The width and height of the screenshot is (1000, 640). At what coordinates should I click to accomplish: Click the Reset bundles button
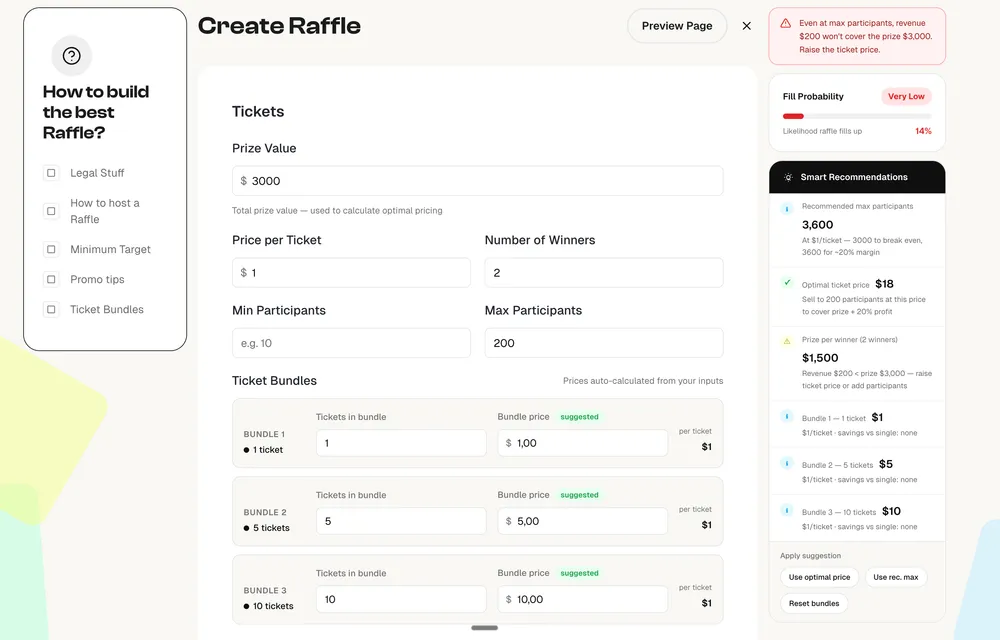coord(813,603)
